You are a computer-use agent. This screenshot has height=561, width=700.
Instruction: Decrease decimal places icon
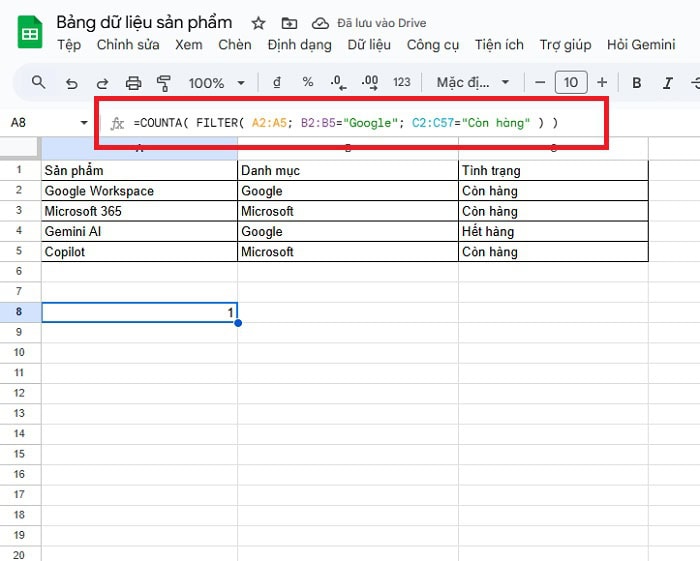pos(338,83)
